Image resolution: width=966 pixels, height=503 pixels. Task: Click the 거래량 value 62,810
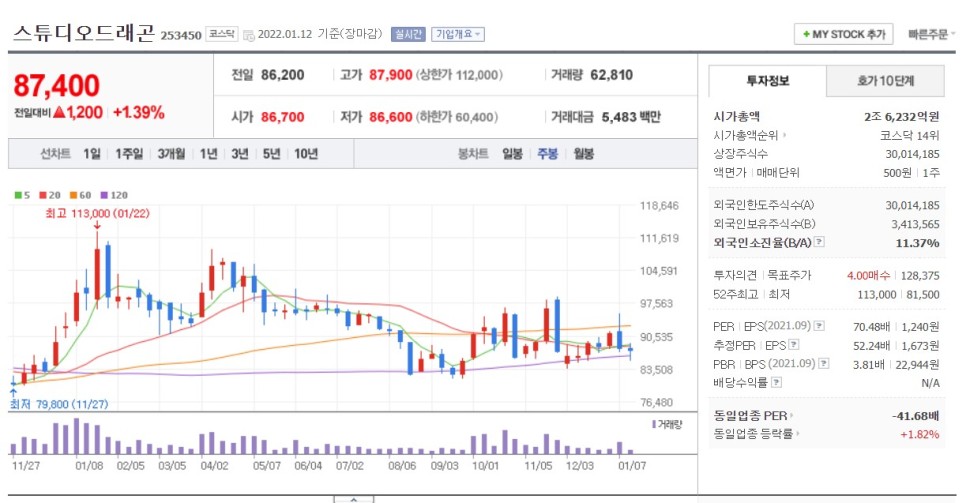[612, 75]
